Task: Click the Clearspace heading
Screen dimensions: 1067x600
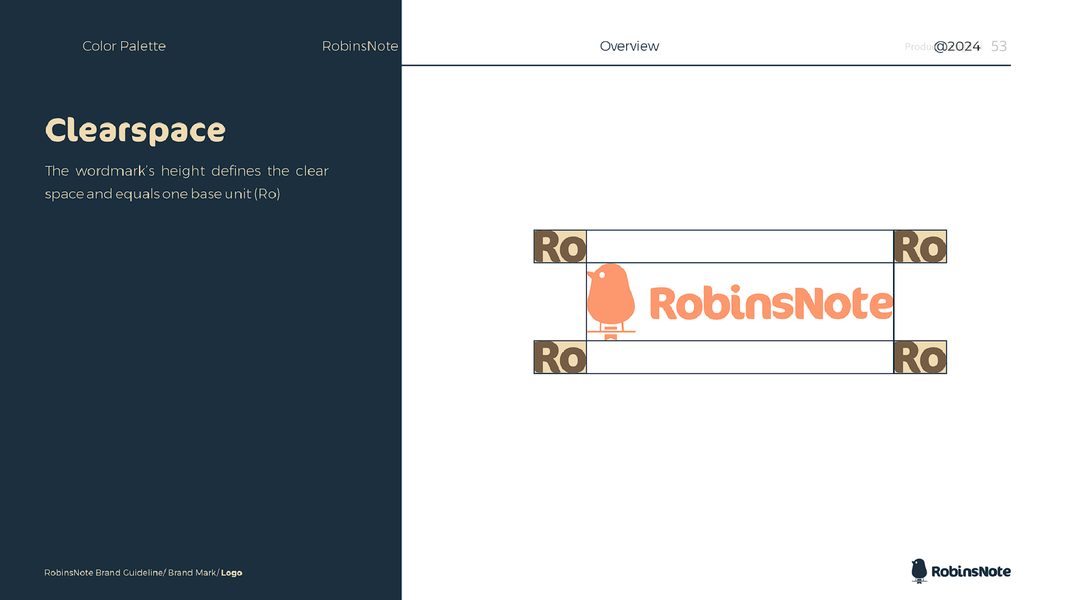Action: (x=135, y=131)
